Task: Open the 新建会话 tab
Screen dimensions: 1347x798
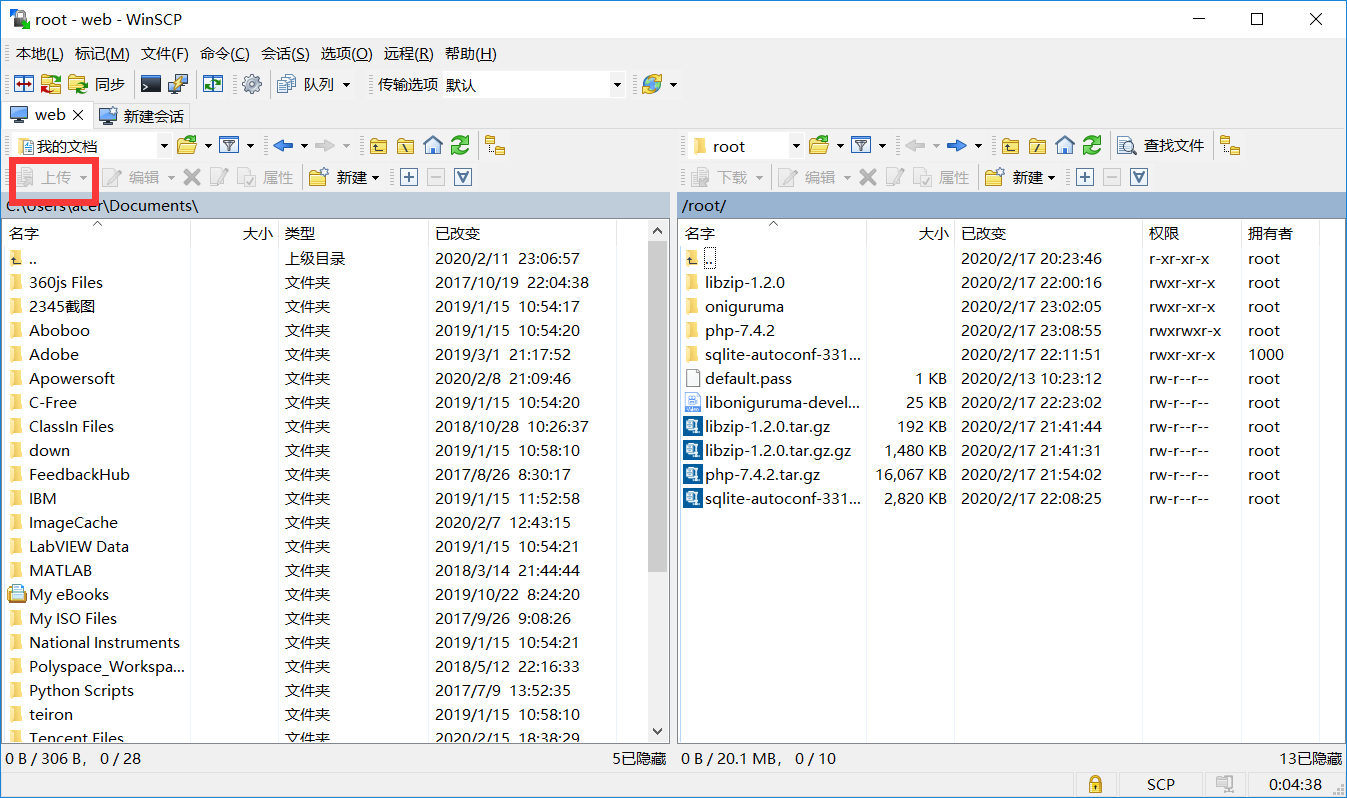Action: pyautogui.click(x=142, y=116)
